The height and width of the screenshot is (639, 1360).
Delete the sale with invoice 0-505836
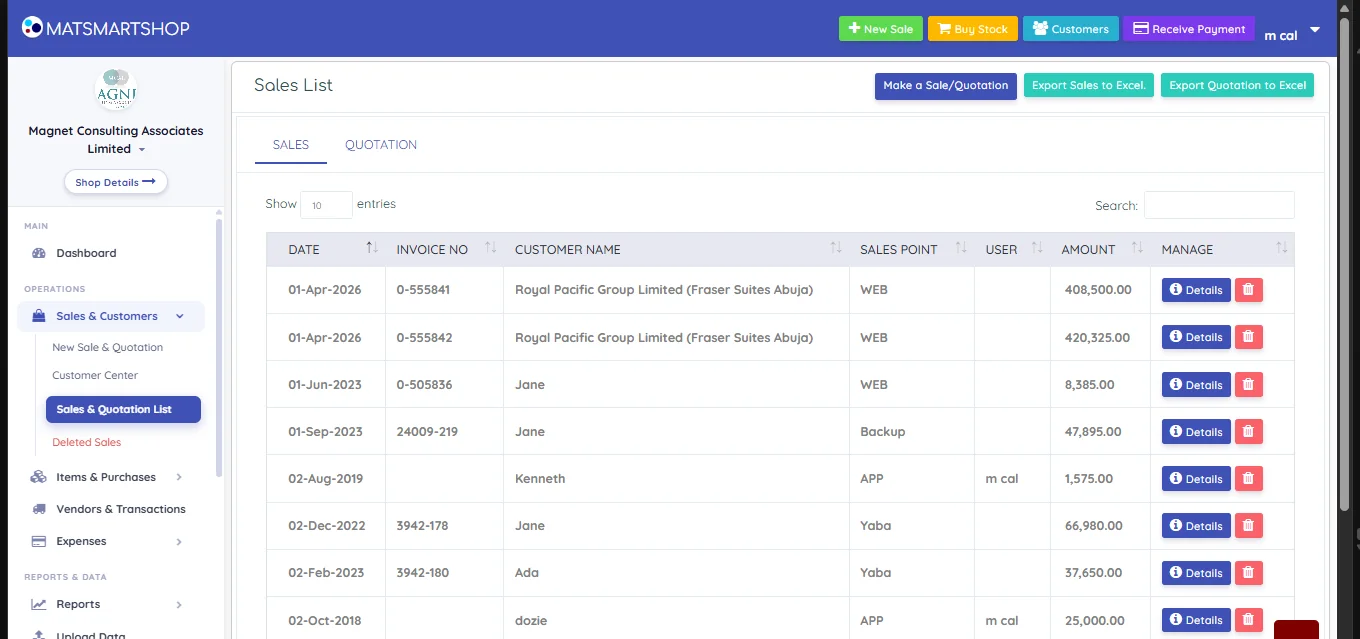pos(1248,384)
